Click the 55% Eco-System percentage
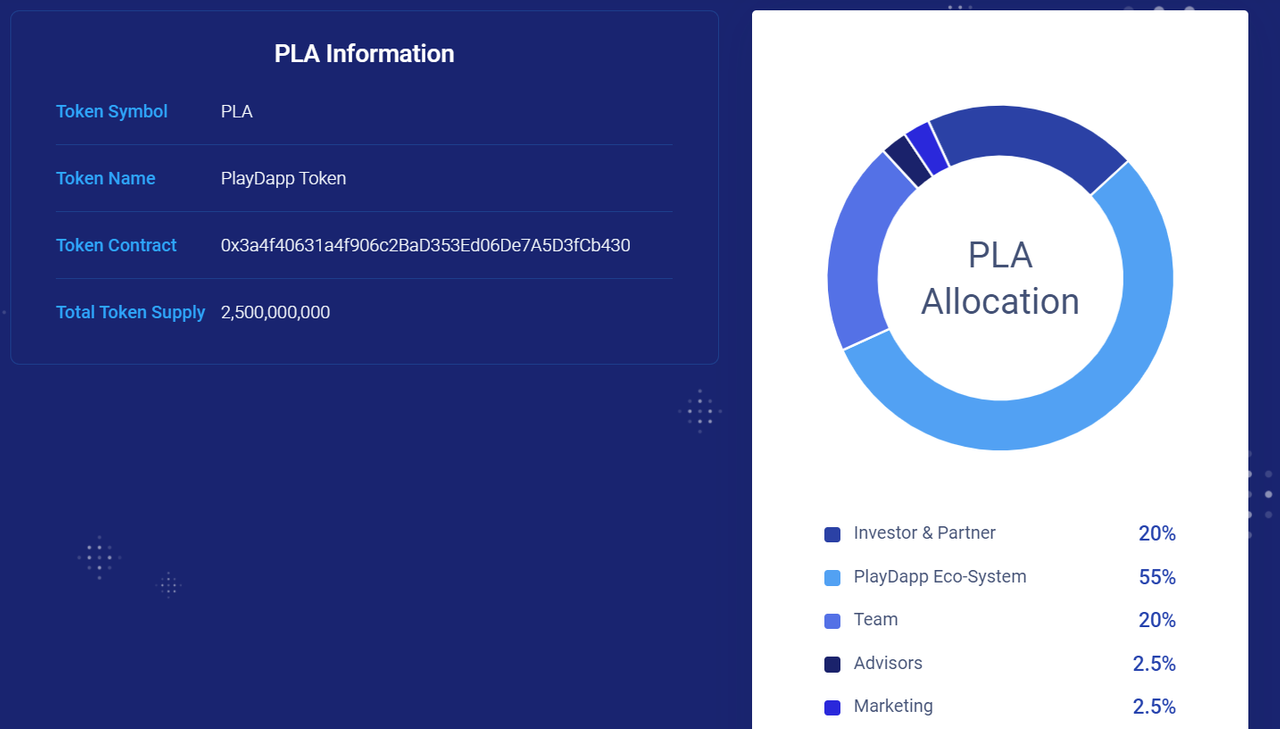This screenshot has height=729, width=1280. (x=1157, y=577)
